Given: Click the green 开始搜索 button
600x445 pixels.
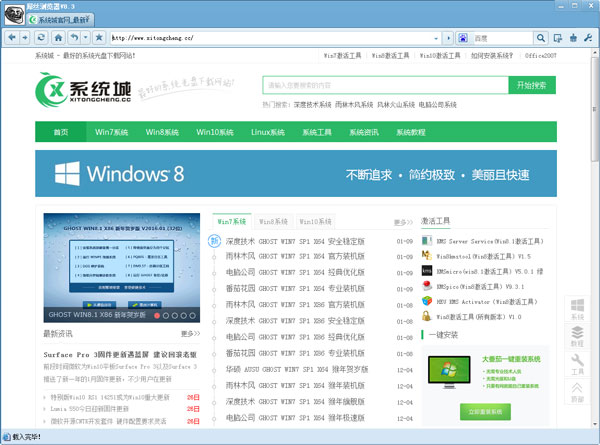Looking at the screenshot, I should coord(532,85).
